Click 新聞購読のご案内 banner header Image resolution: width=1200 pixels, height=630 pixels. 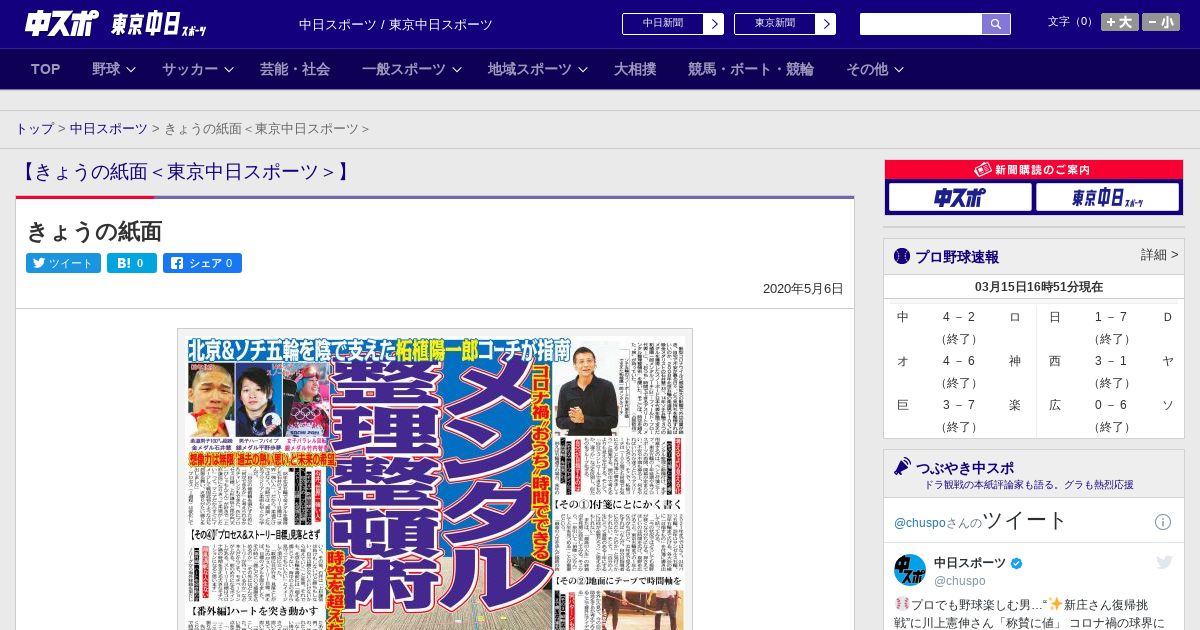[1034, 170]
